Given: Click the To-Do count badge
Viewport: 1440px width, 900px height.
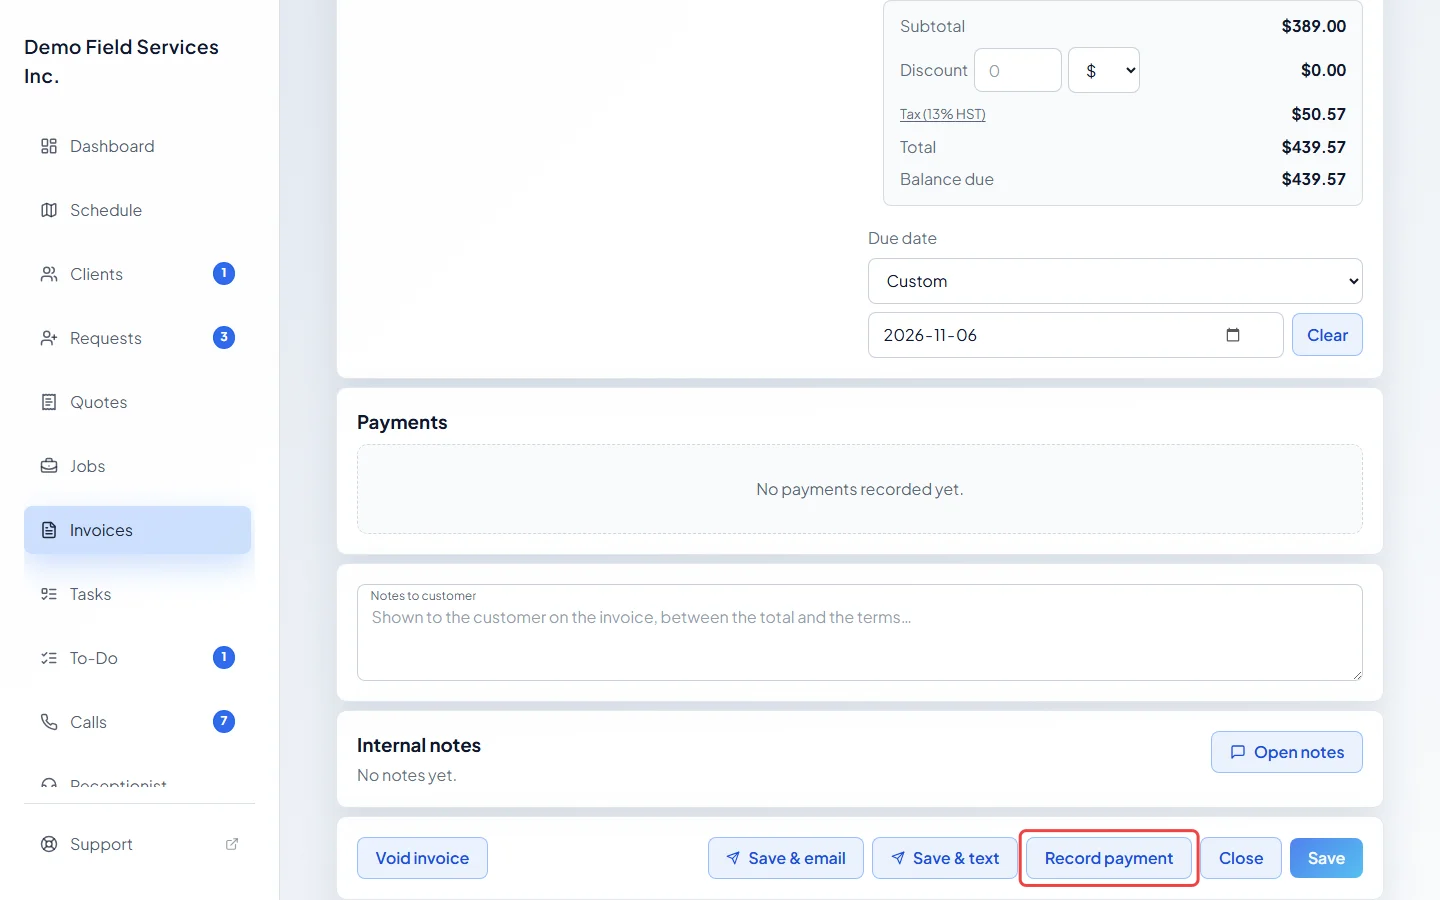Looking at the screenshot, I should (224, 657).
